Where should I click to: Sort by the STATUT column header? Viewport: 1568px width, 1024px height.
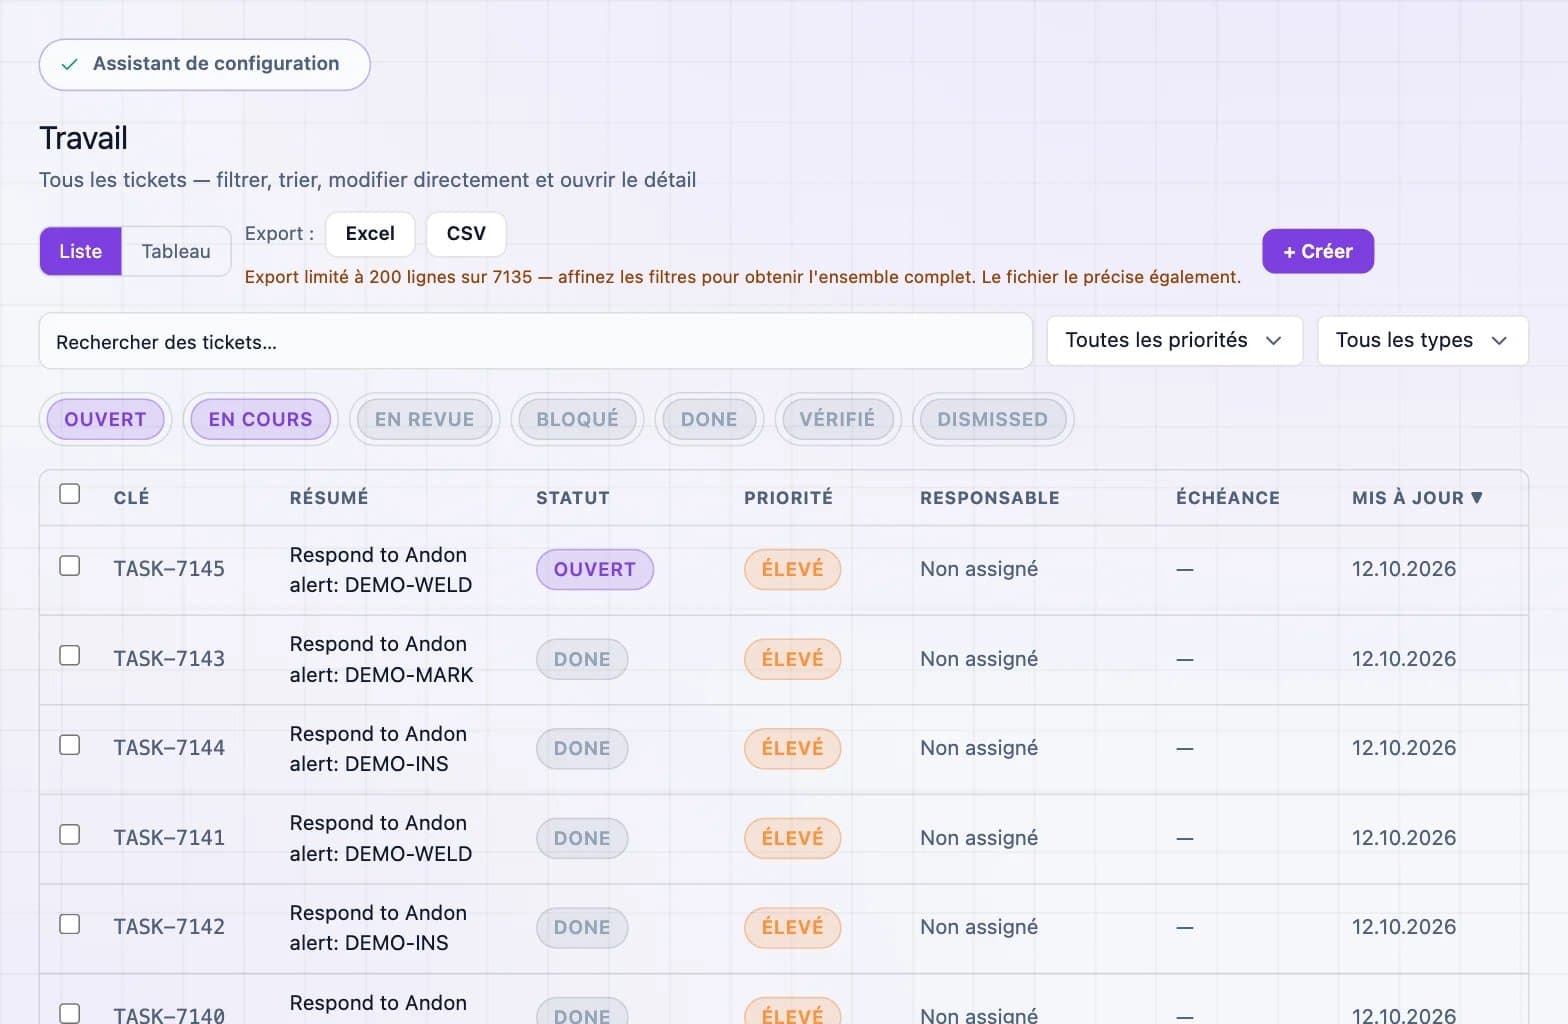[572, 498]
